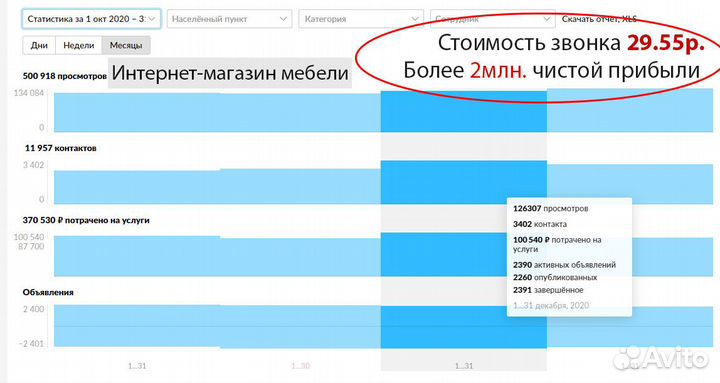This screenshot has width=720, height=383.
Task: Click the '1...30' November axis label
Action: pyautogui.click(x=301, y=366)
